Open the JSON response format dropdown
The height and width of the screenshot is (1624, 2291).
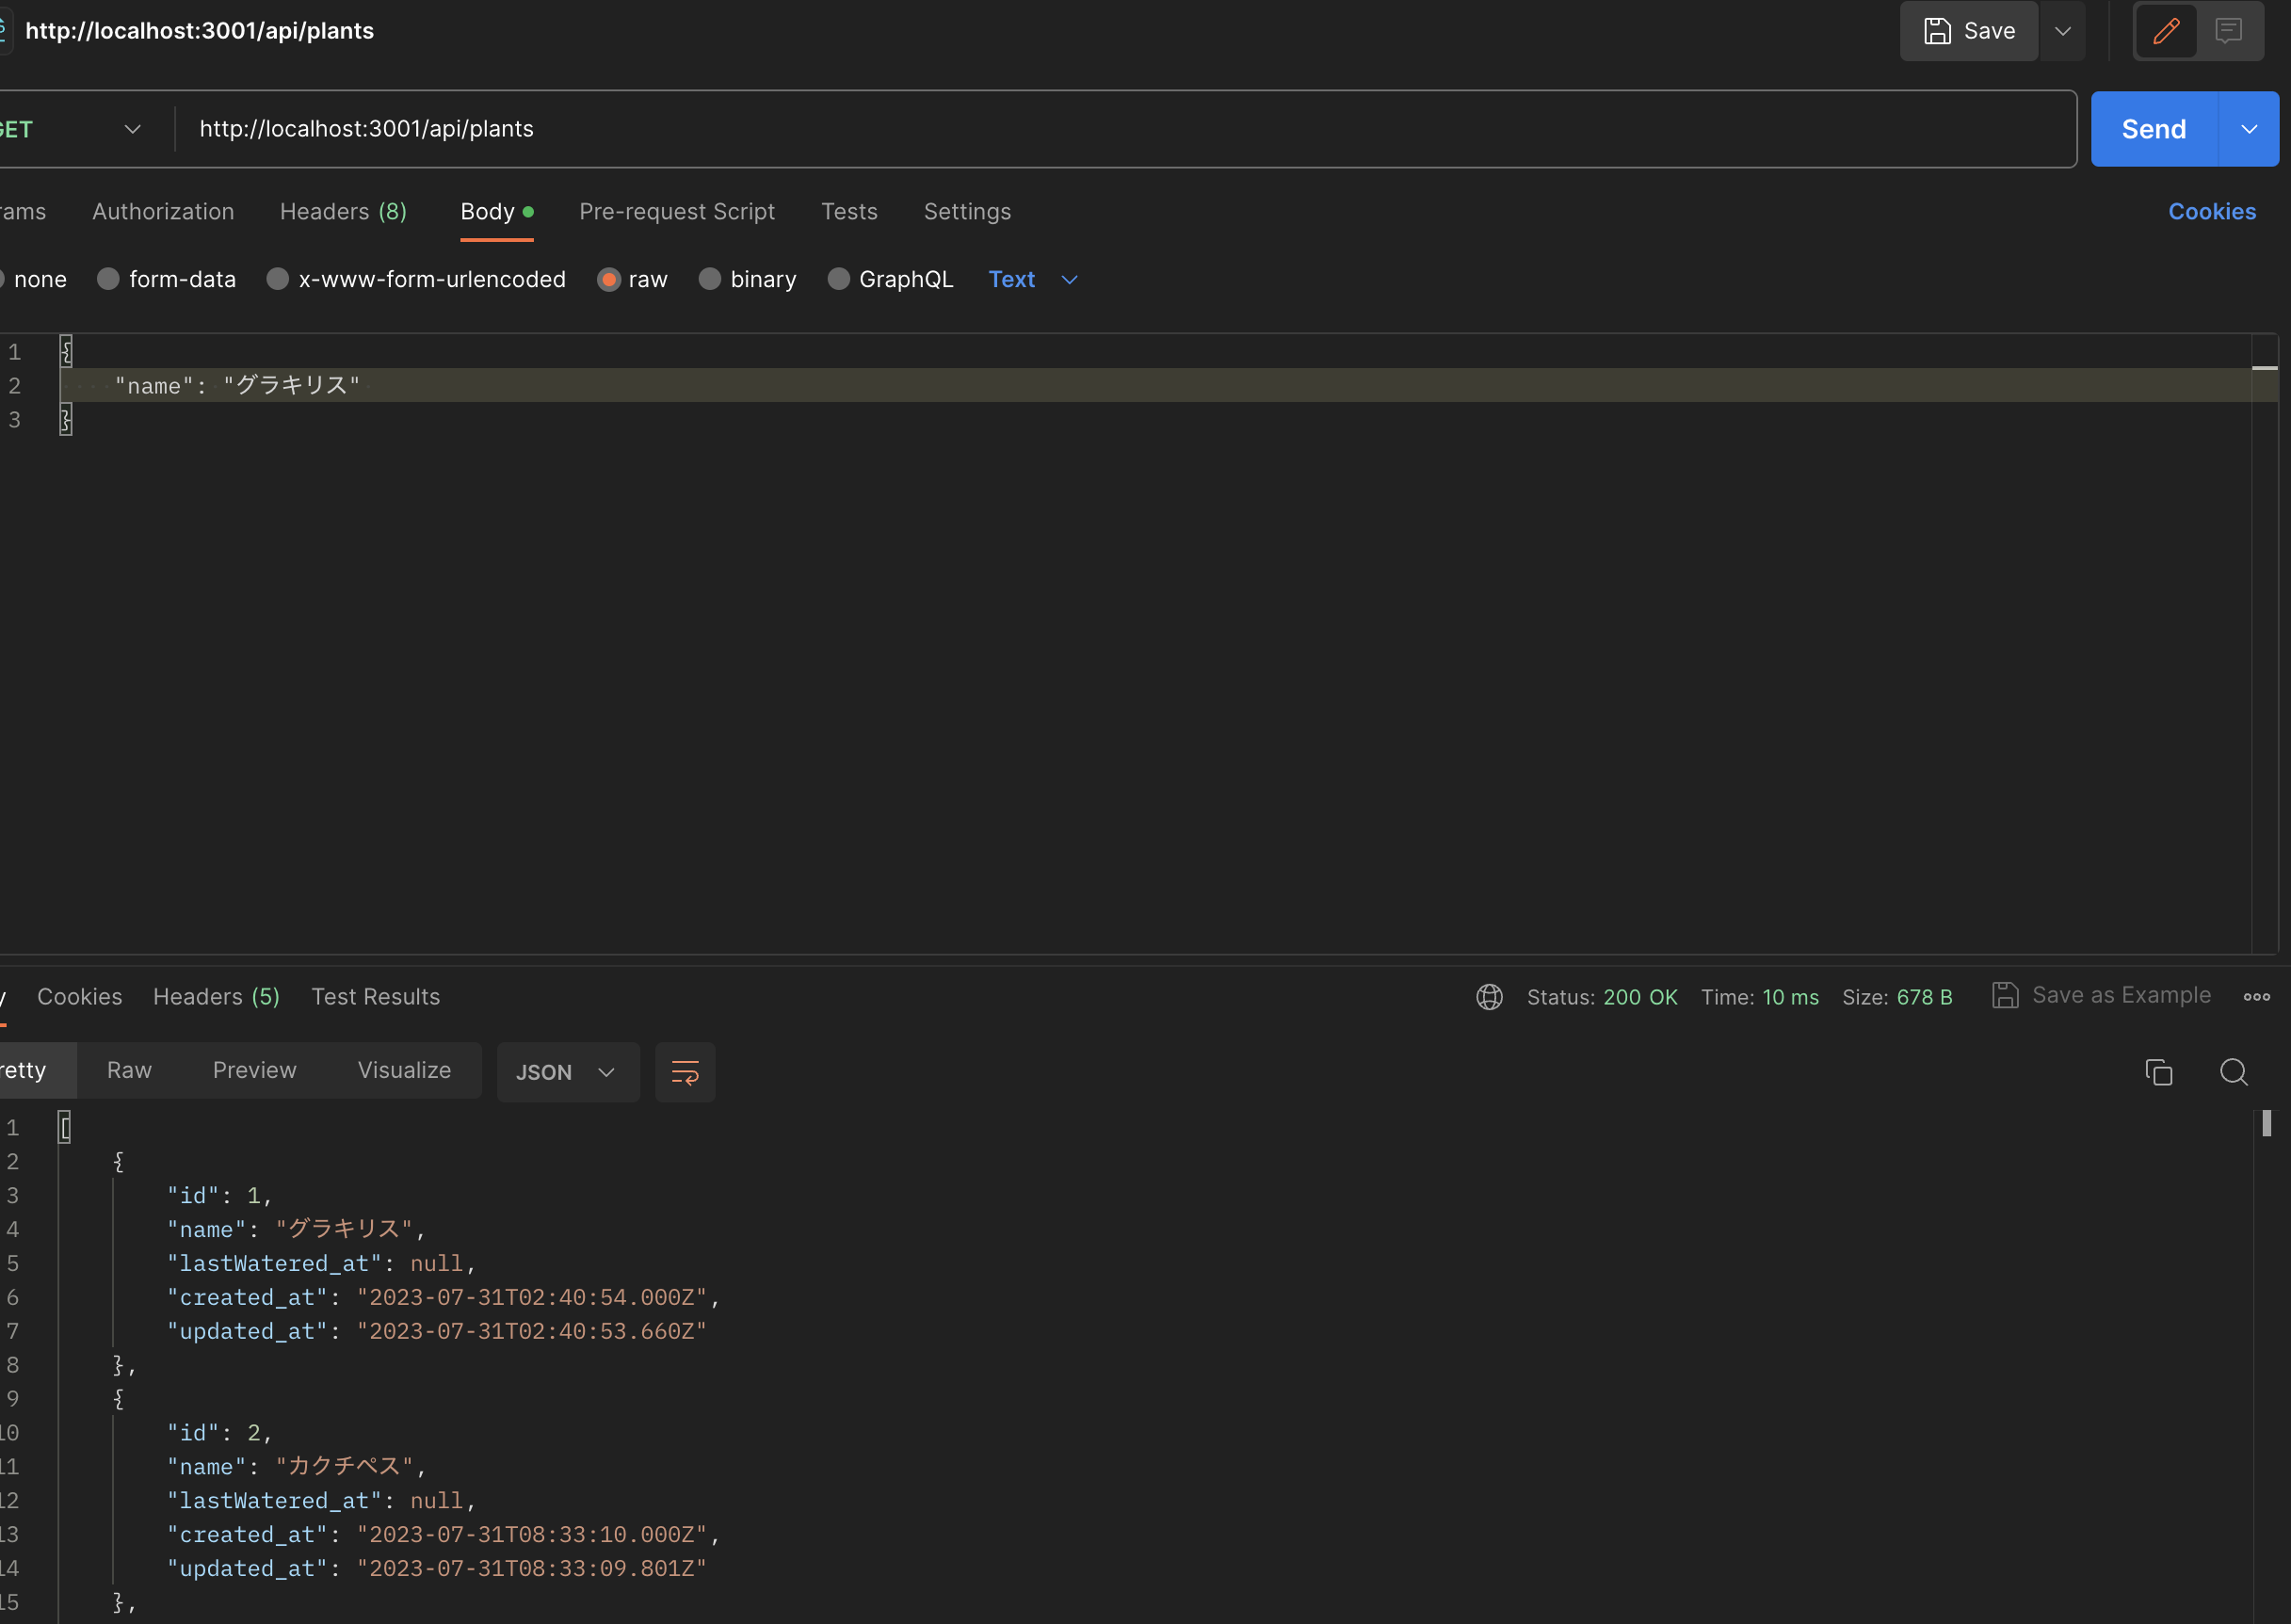(566, 1072)
